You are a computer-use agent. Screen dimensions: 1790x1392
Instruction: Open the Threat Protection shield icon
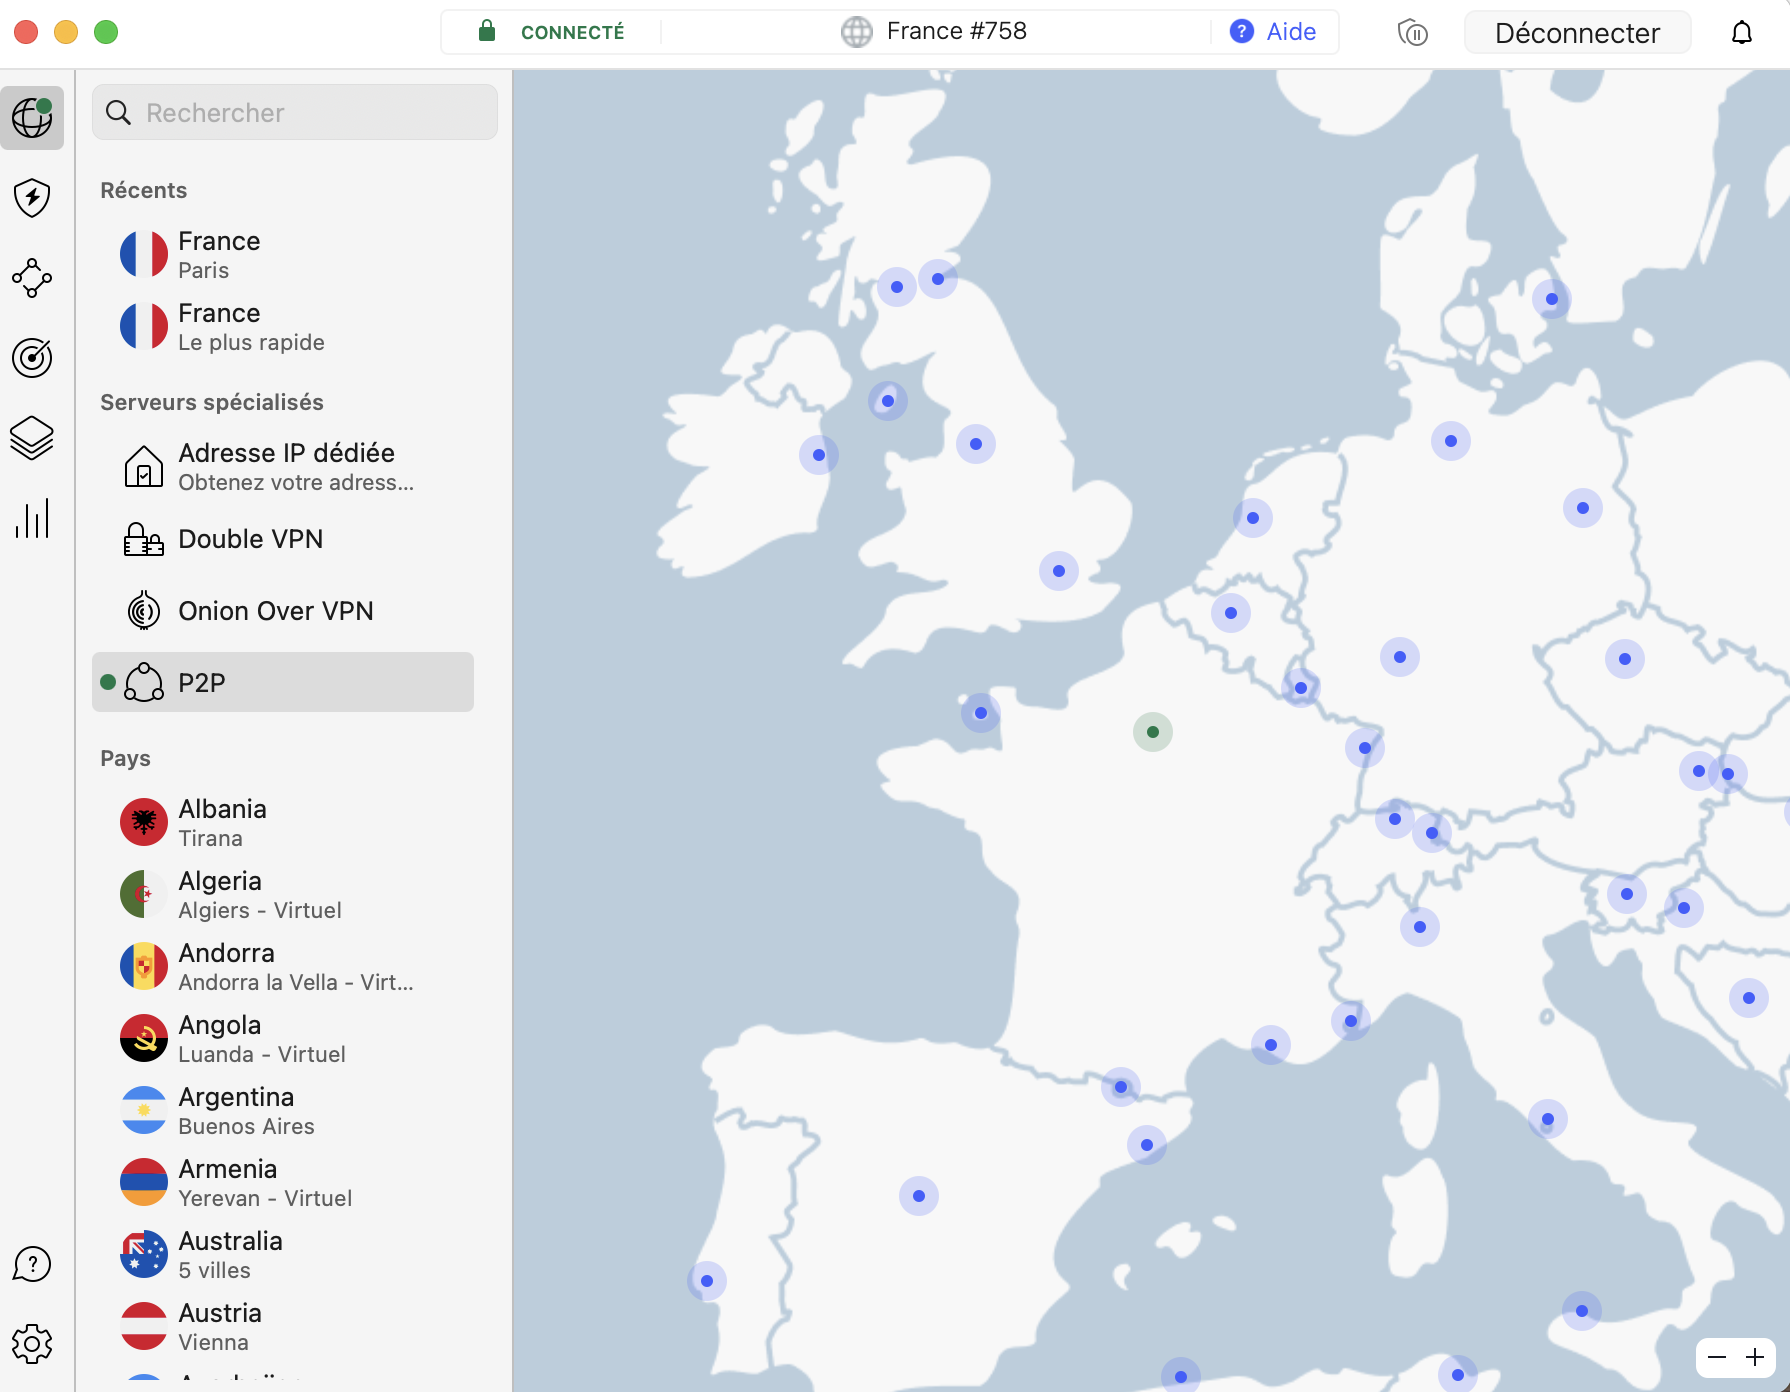(32, 198)
